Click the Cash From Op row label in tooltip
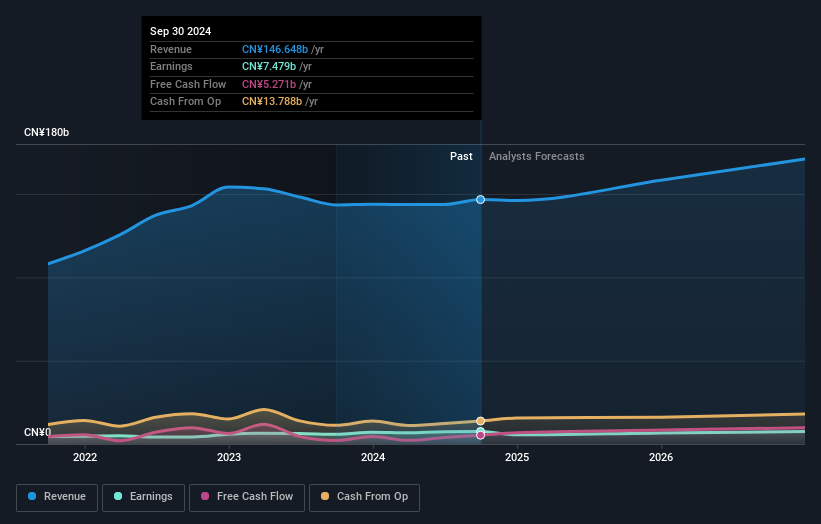 pyautogui.click(x=185, y=102)
